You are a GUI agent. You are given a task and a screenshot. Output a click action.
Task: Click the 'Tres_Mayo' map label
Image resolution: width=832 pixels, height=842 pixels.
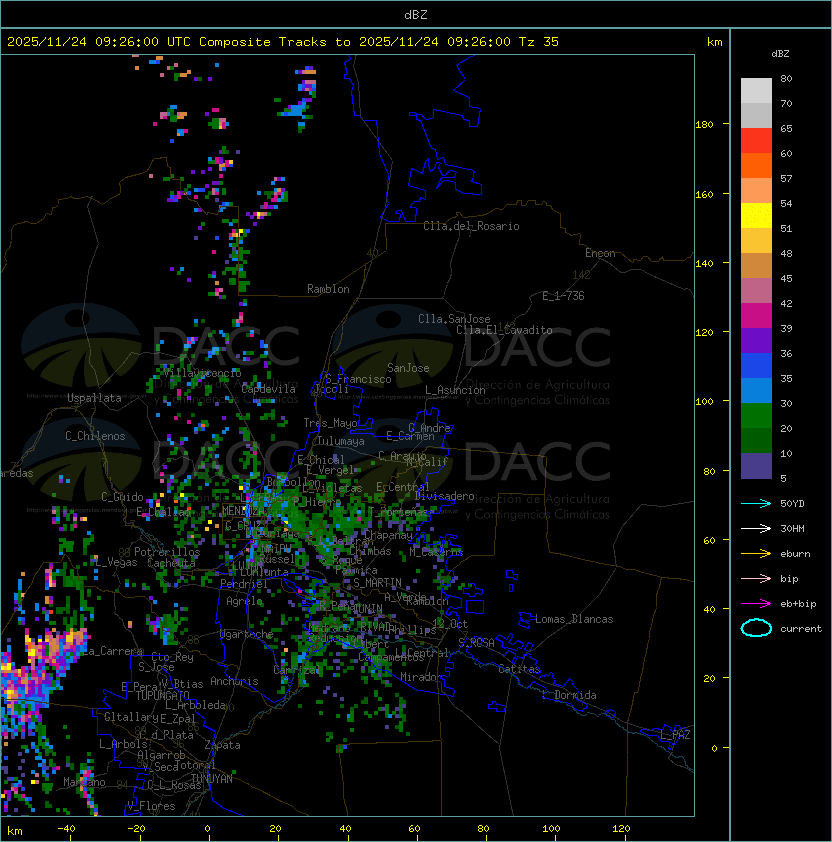(x=330, y=423)
